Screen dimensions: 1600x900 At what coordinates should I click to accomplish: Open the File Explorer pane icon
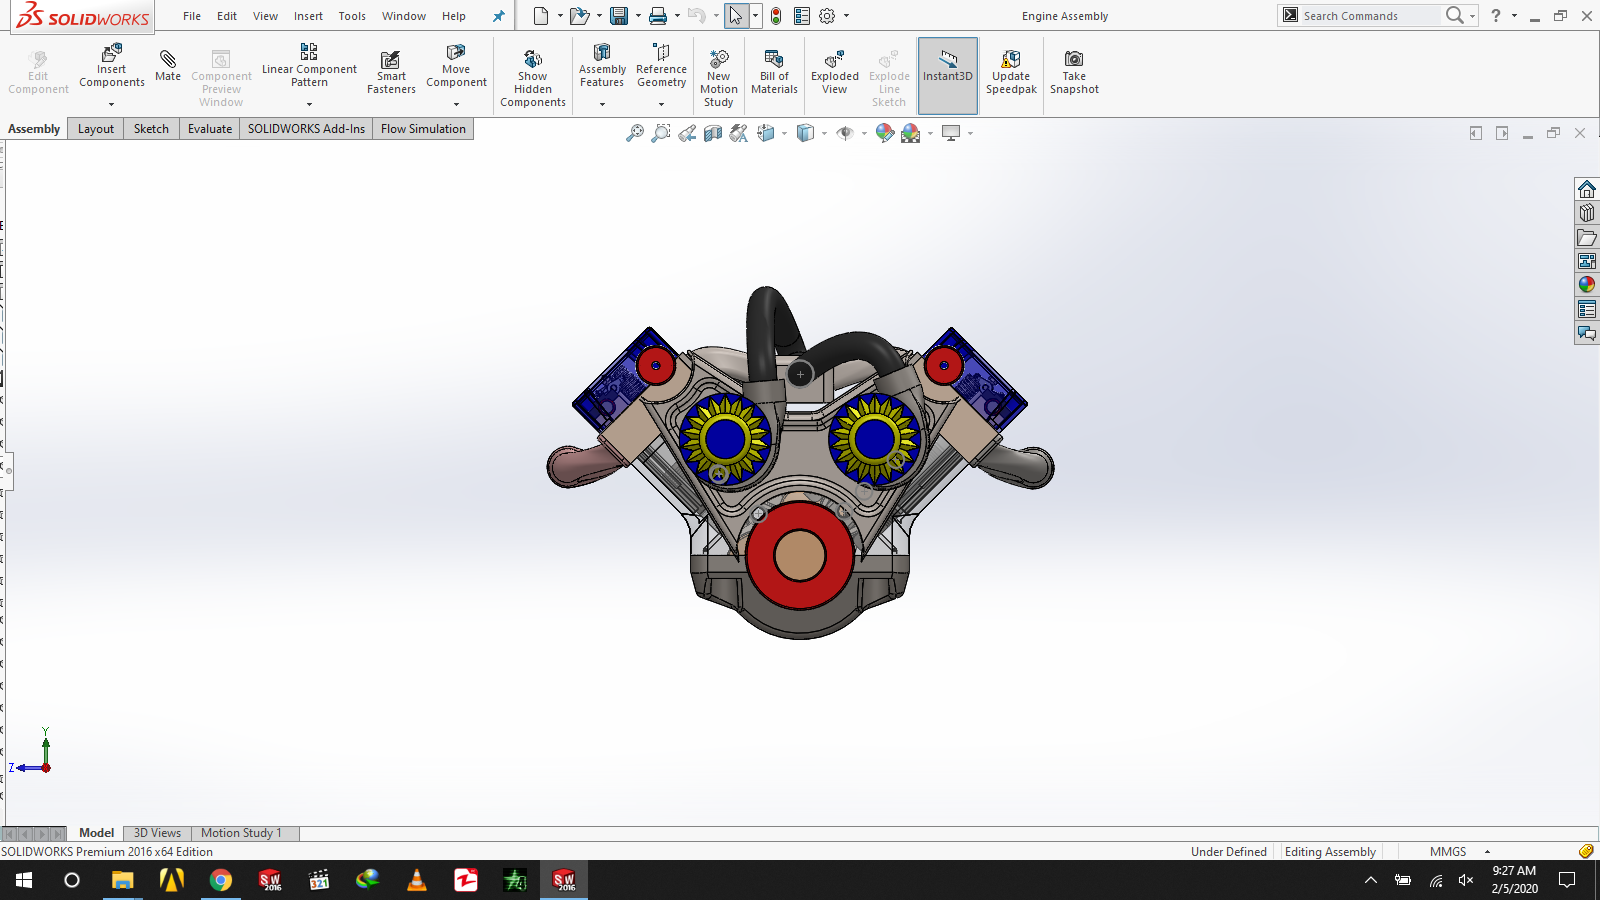(x=1587, y=237)
